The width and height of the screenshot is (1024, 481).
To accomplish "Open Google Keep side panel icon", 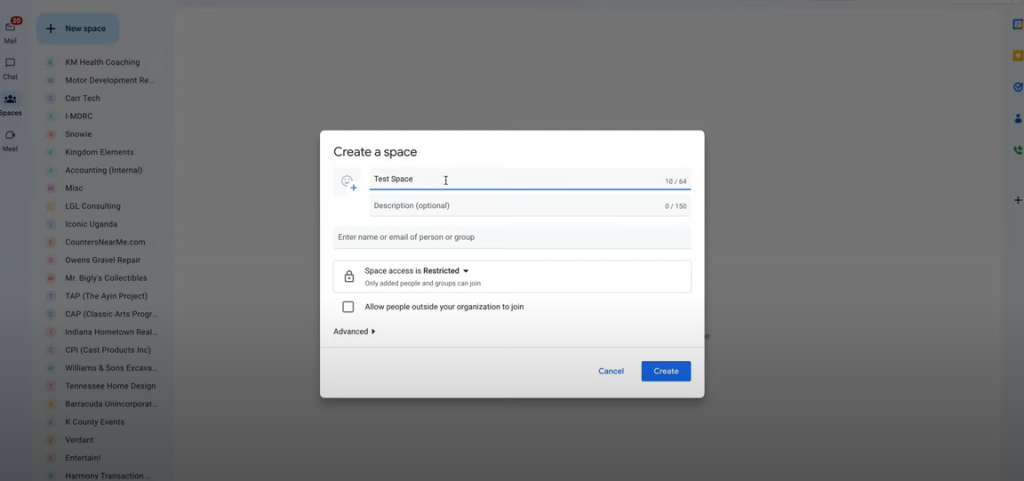I will pos(1017,56).
